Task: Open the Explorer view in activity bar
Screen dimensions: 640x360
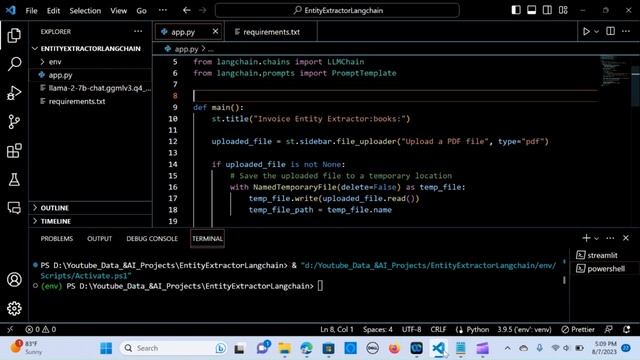Action: point(14,36)
